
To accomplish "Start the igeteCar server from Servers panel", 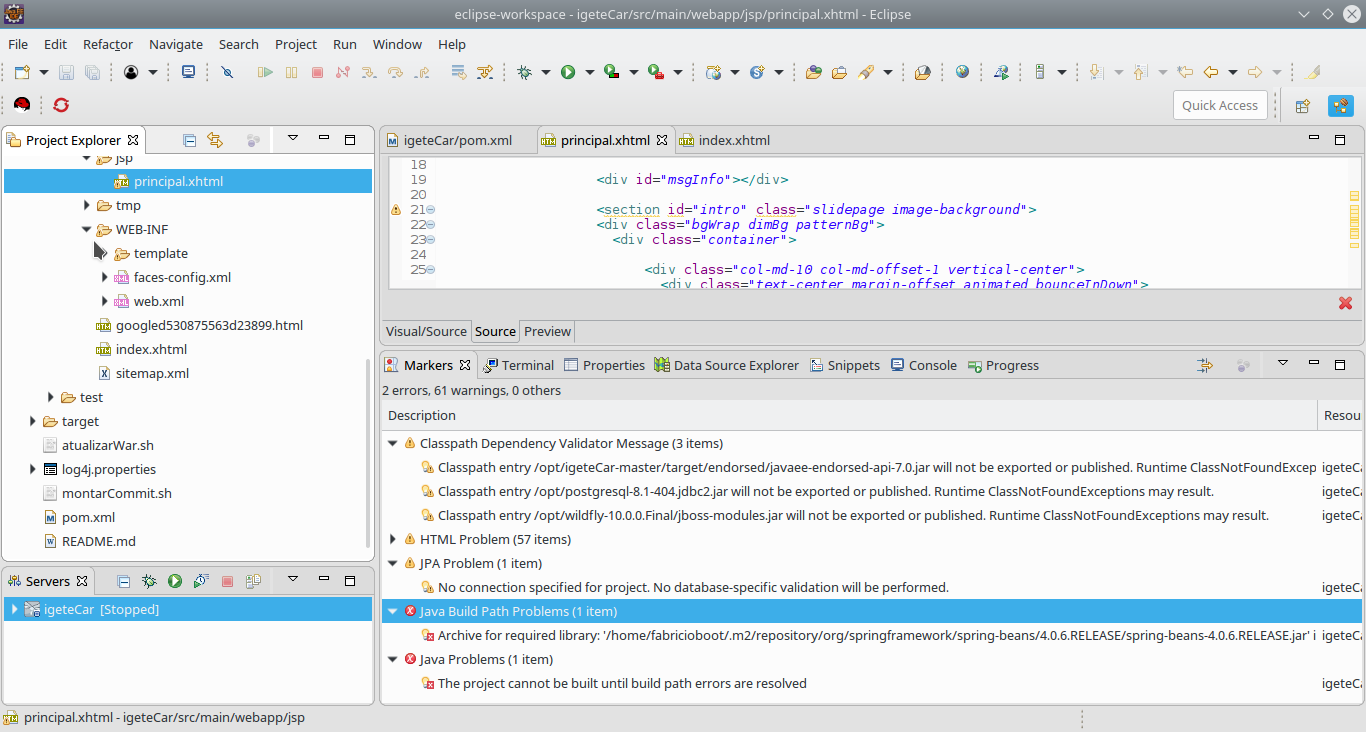I will pyautogui.click(x=175, y=581).
